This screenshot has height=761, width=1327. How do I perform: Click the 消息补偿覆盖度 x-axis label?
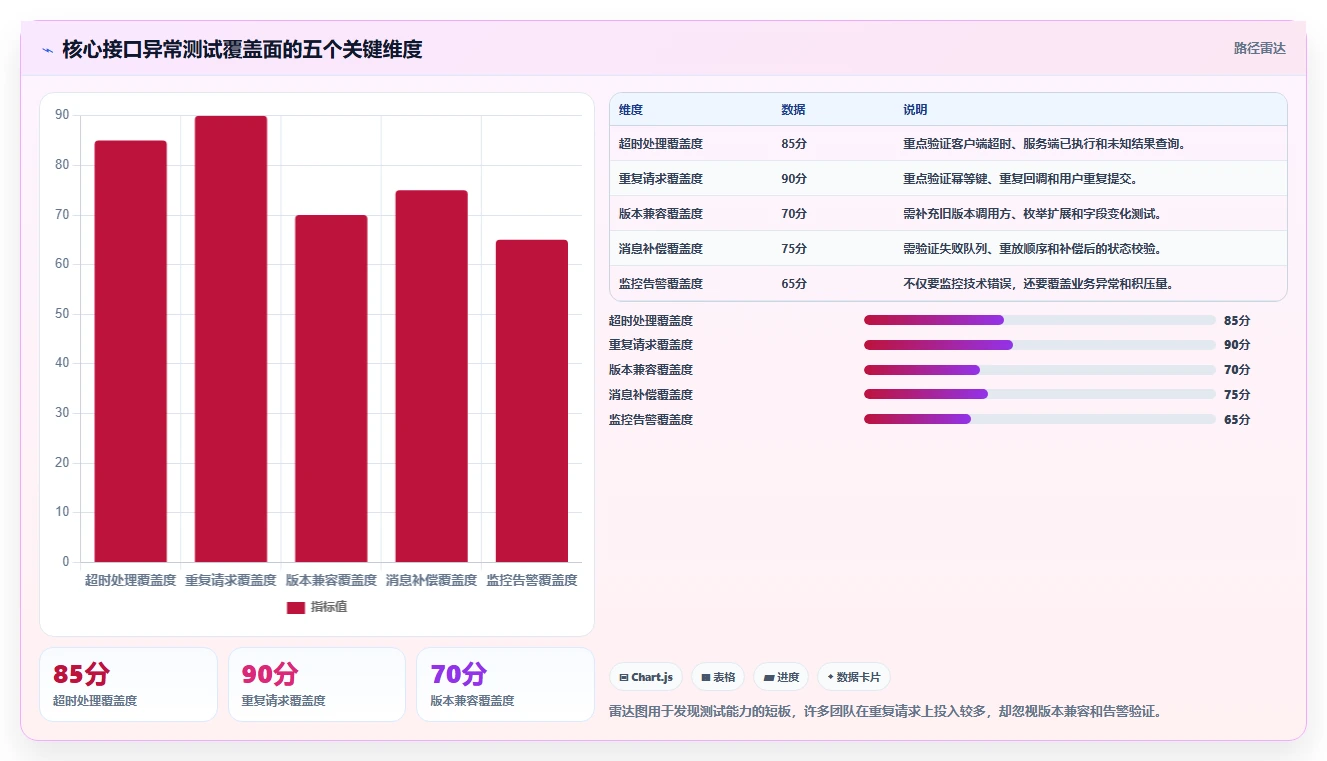431,580
